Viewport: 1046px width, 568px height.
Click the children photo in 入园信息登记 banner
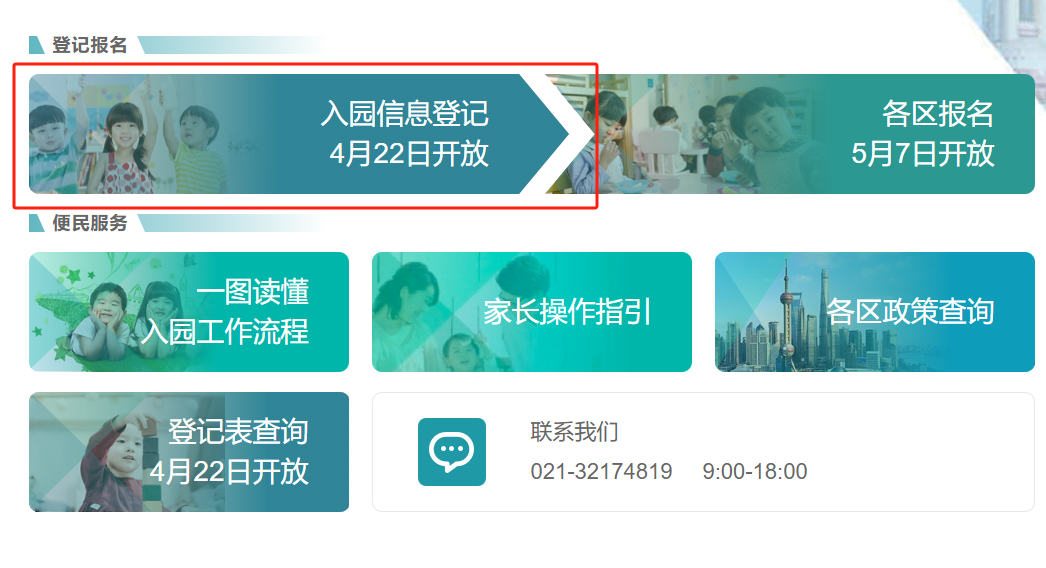127,134
